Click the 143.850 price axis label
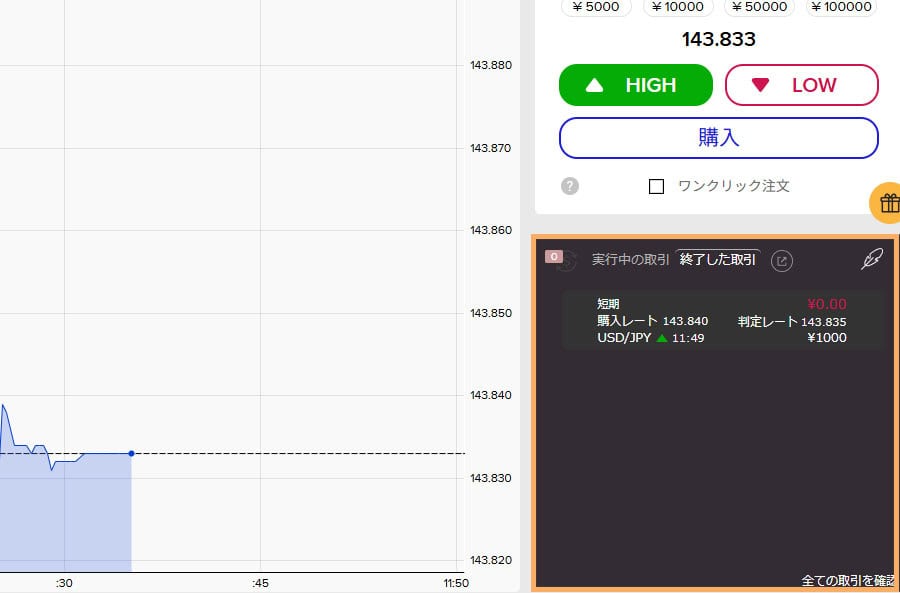The image size is (900, 593). [x=491, y=313]
